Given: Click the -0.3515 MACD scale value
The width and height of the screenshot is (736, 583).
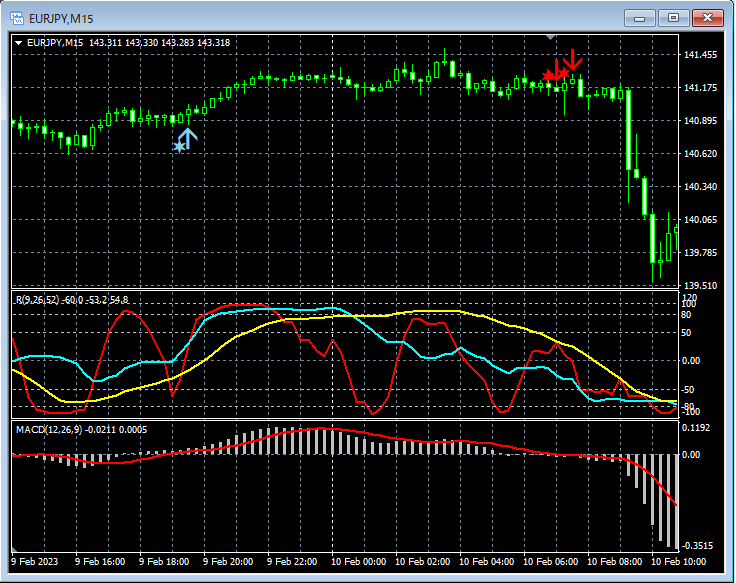Looking at the screenshot, I should click(x=699, y=545).
